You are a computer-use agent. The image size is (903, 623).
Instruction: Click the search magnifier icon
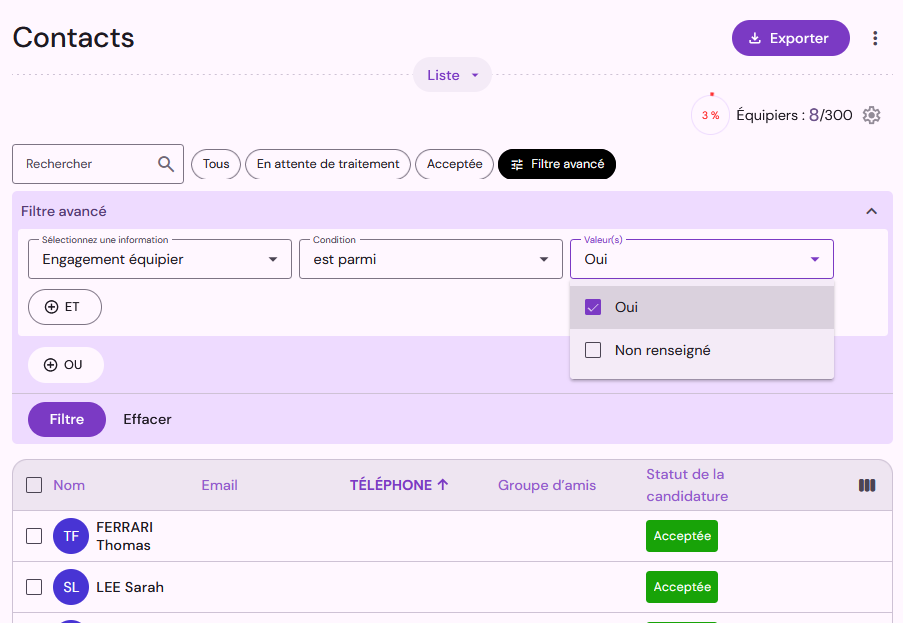click(166, 164)
